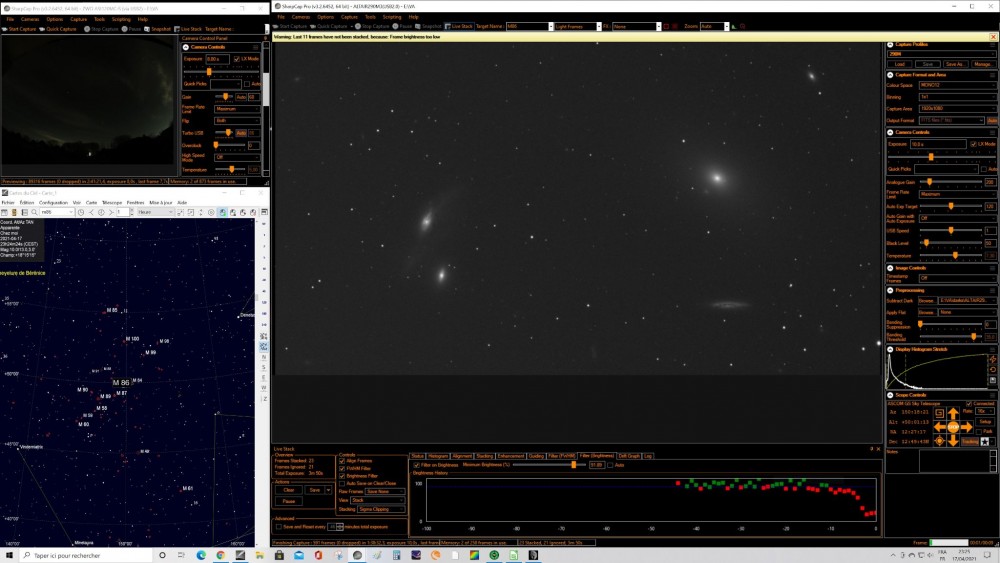Image resolution: width=1000 pixels, height=563 pixels.
Task: Collapse Display Histogram Stretch section
Action: pyautogui.click(x=890, y=349)
